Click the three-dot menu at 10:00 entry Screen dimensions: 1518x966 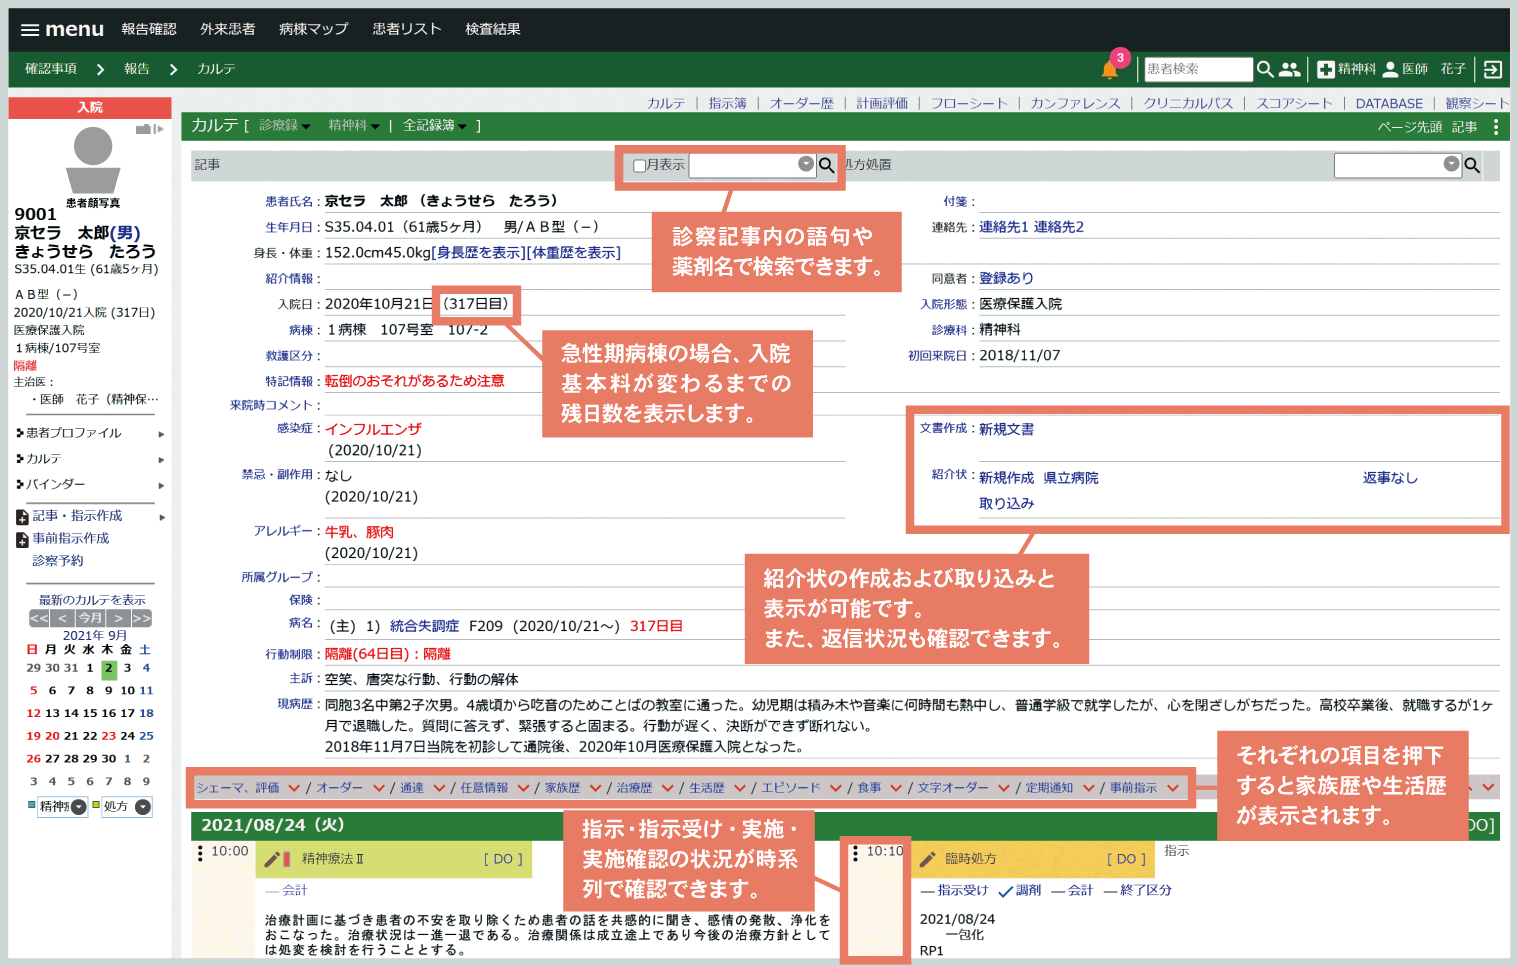(x=200, y=853)
